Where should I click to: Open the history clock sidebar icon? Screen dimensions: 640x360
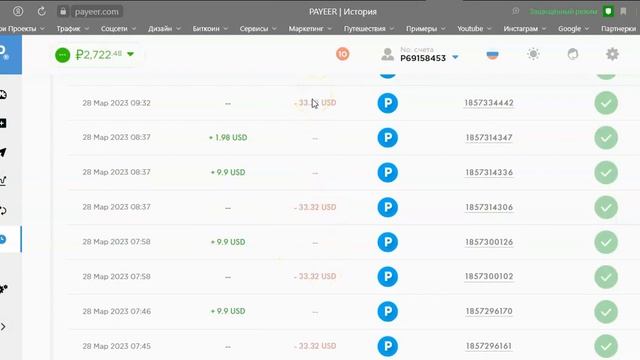pyautogui.click(x=3, y=239)
